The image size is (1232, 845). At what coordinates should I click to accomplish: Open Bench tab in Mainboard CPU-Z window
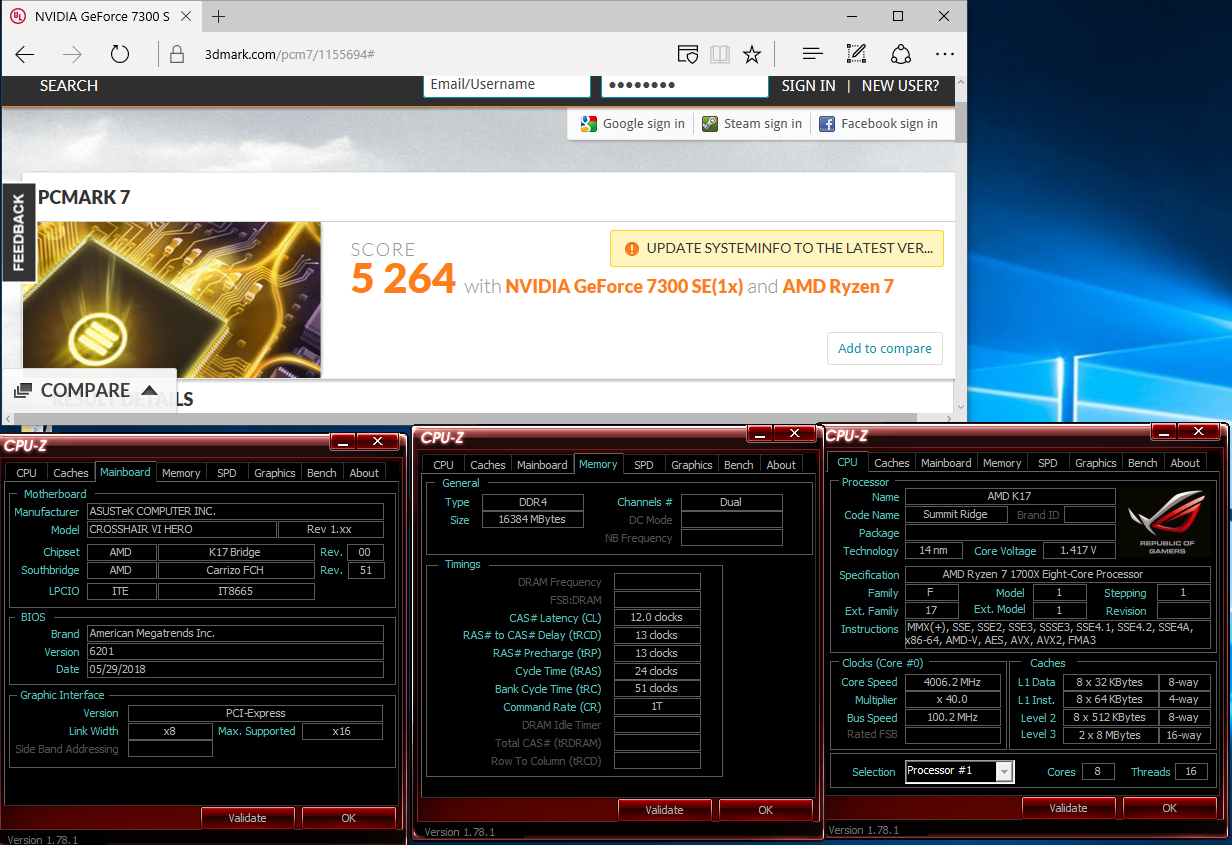[322, 473]
